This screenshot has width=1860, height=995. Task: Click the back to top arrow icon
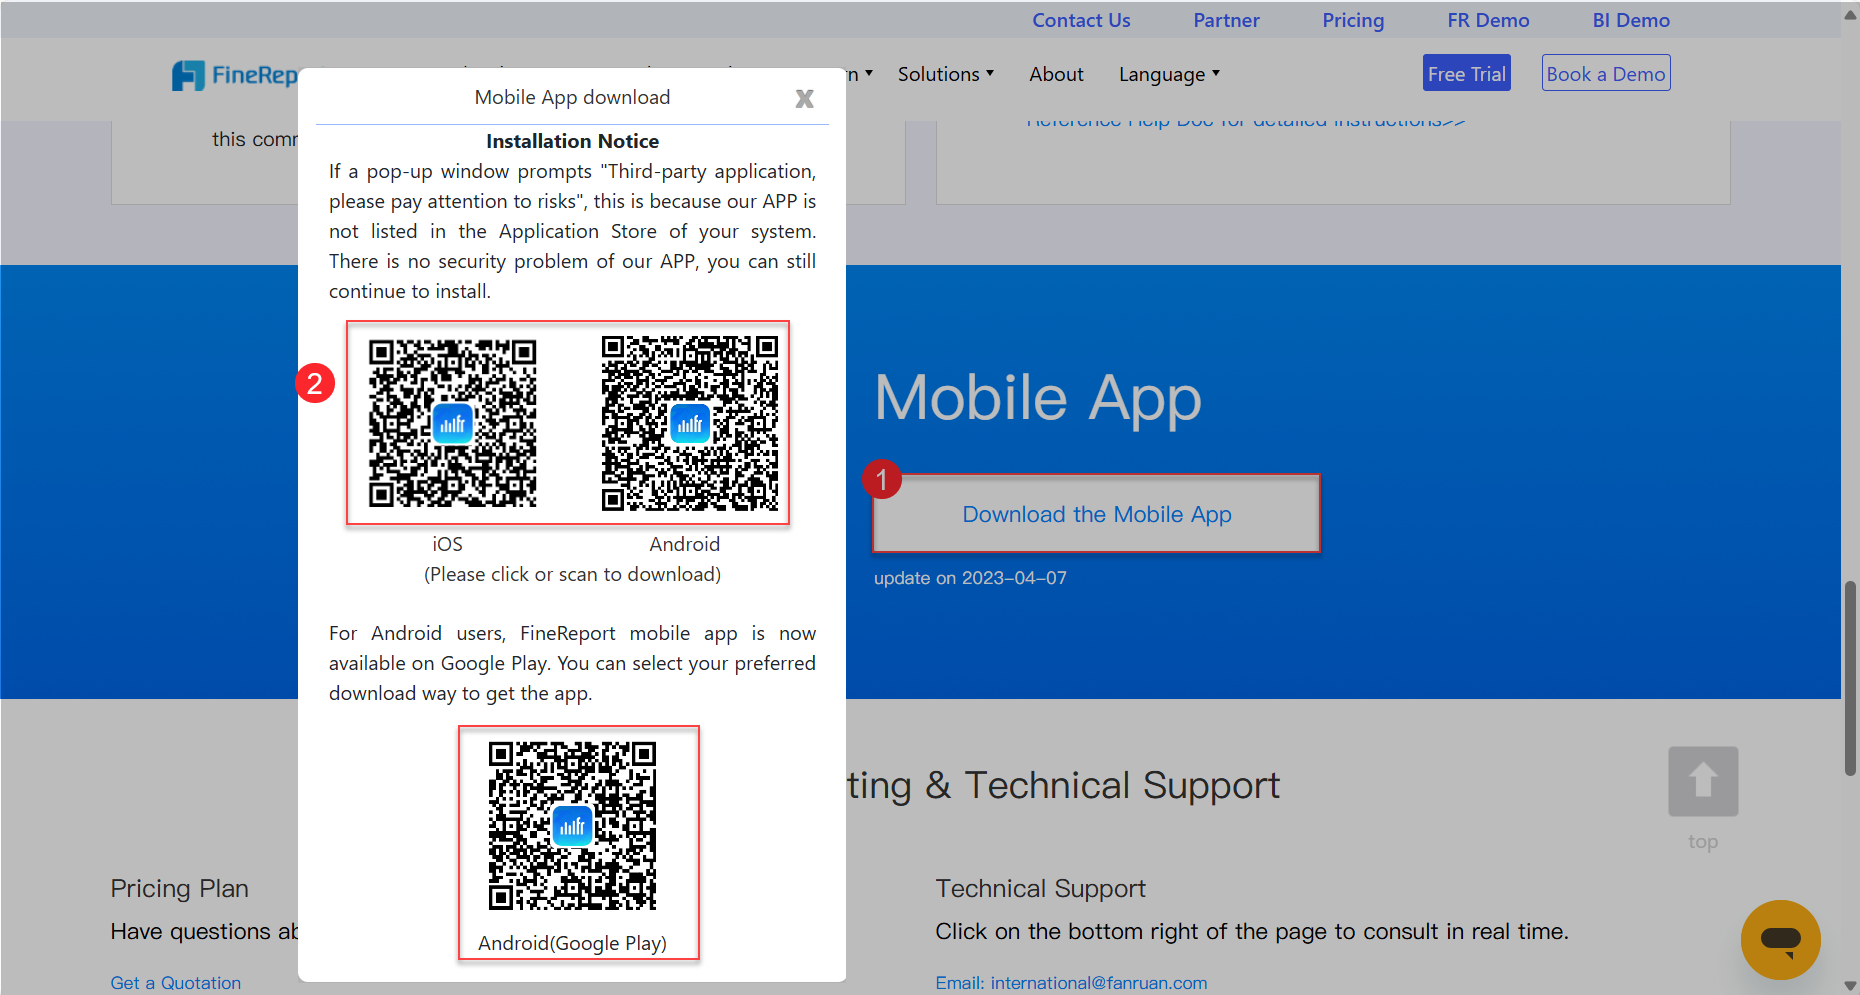tap(1703, 781)
